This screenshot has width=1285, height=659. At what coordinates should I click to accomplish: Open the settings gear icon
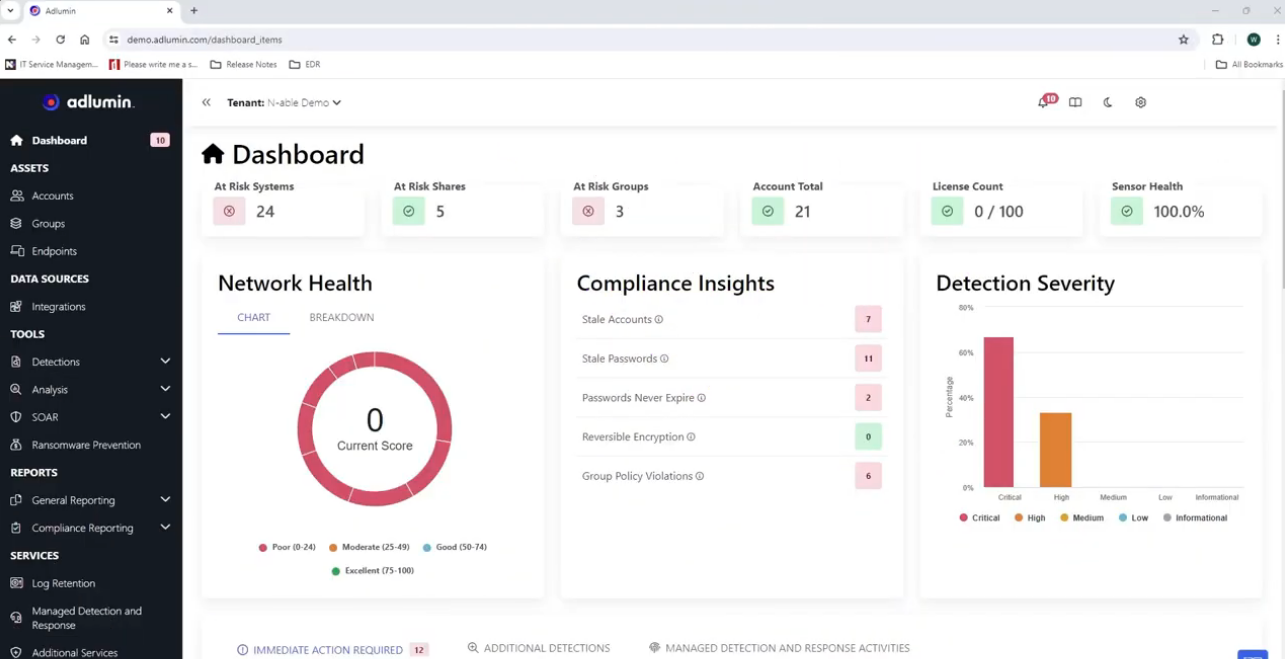(1140, 103)
